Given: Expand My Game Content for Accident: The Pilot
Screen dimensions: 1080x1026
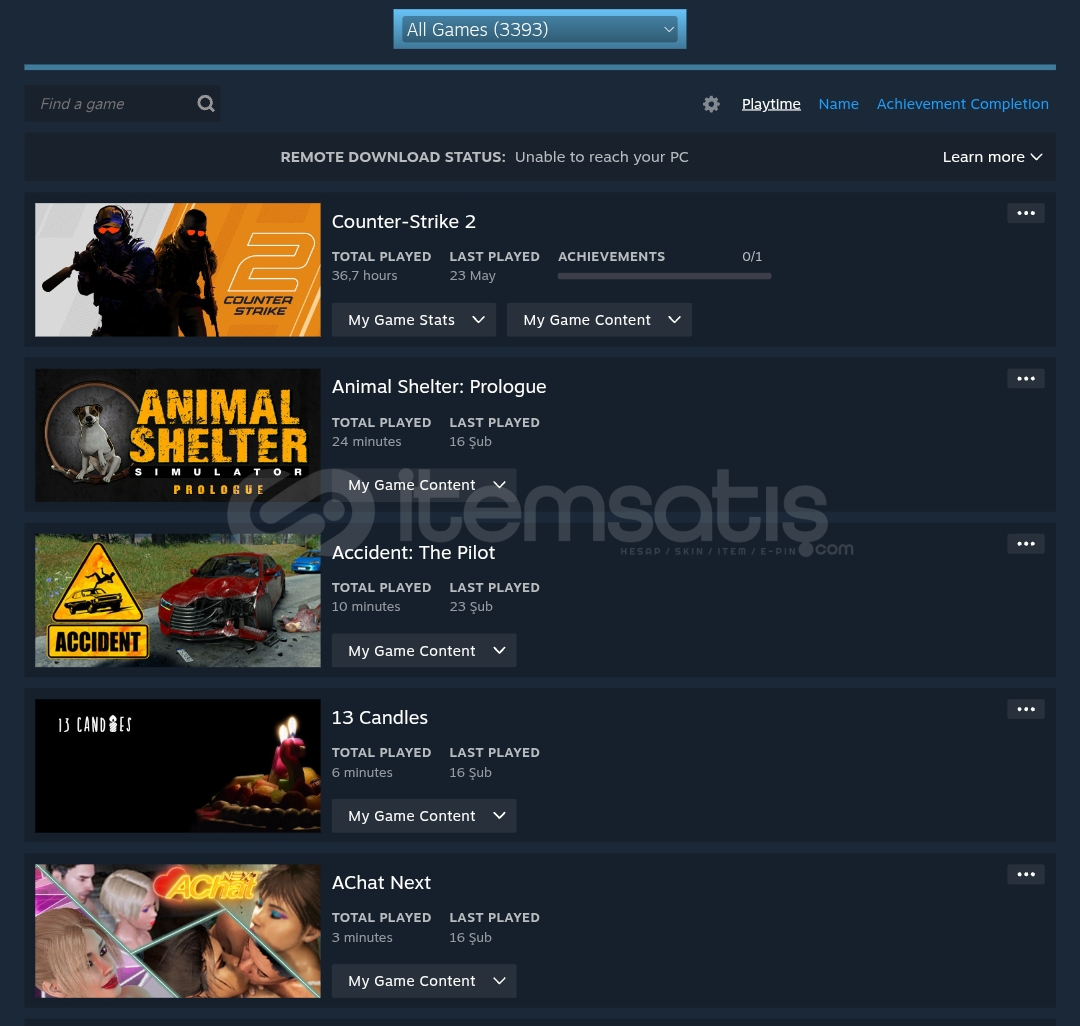Looking at the screenshot, I should (x=424, y=650).
